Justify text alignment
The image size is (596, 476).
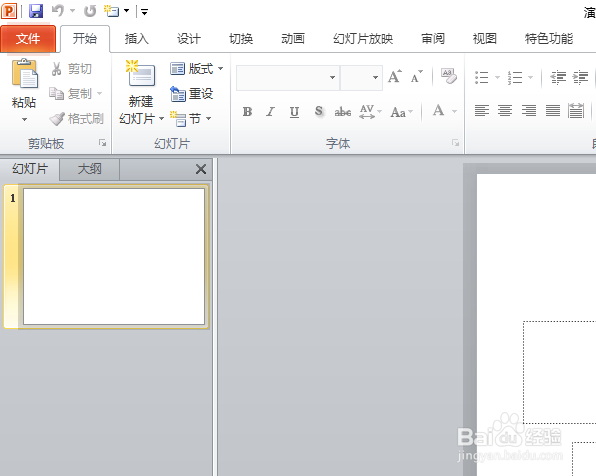point(552,111)
